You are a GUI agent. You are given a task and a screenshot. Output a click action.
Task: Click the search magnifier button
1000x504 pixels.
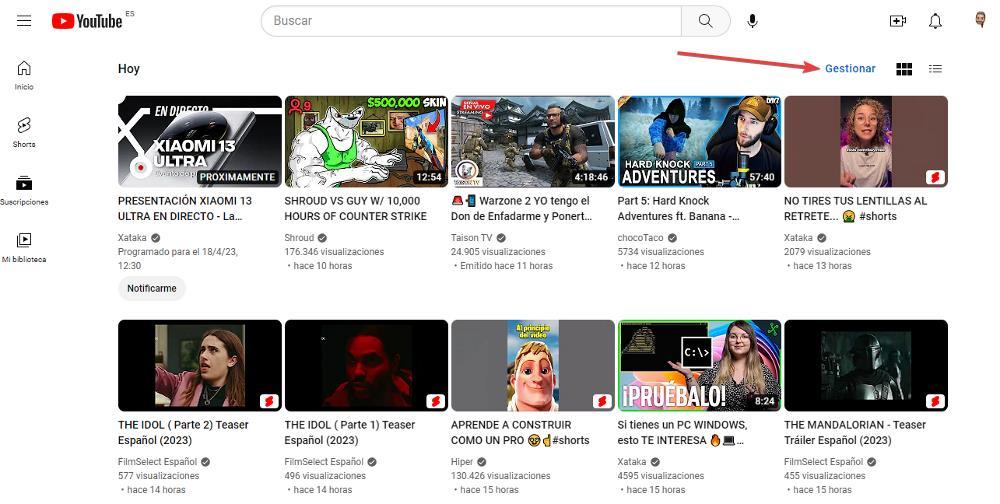coord(705,21)
